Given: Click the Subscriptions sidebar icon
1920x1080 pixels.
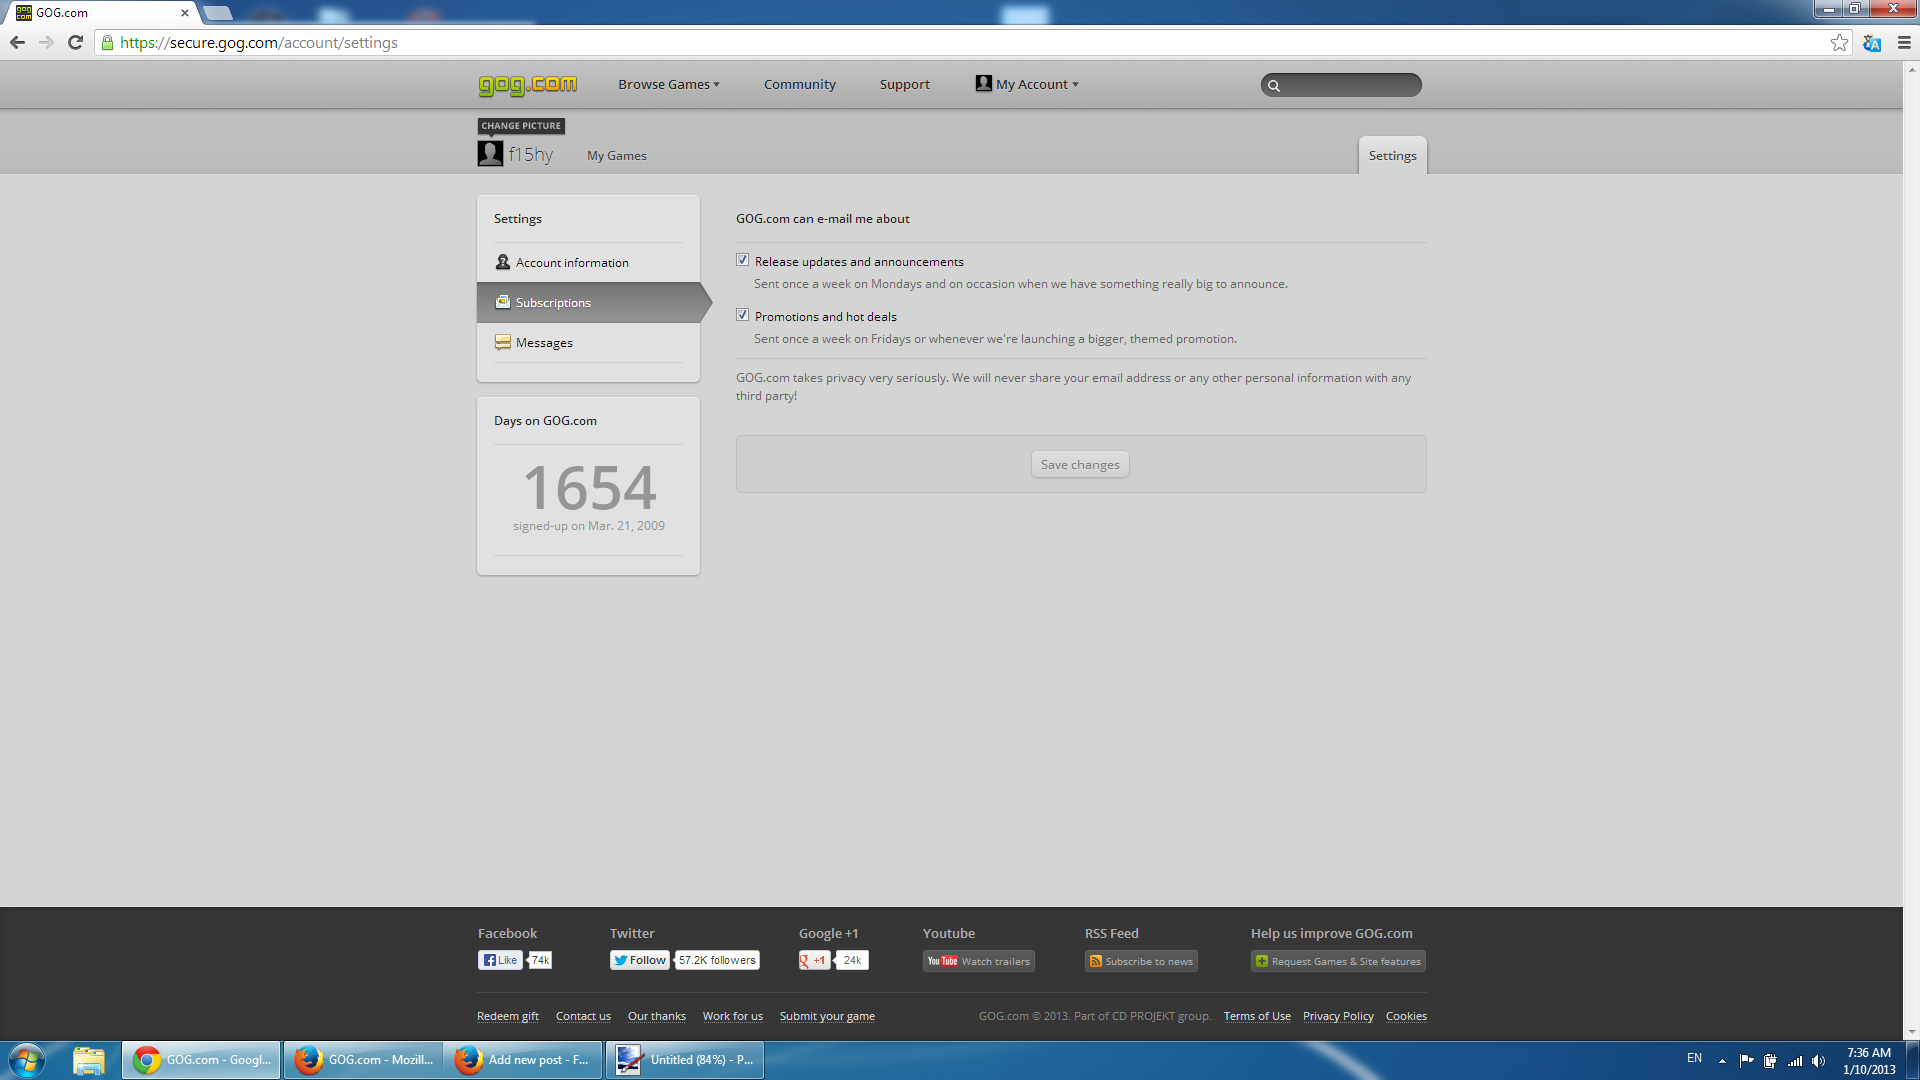Looking at the screenshot, I should (x=503, y=302).
